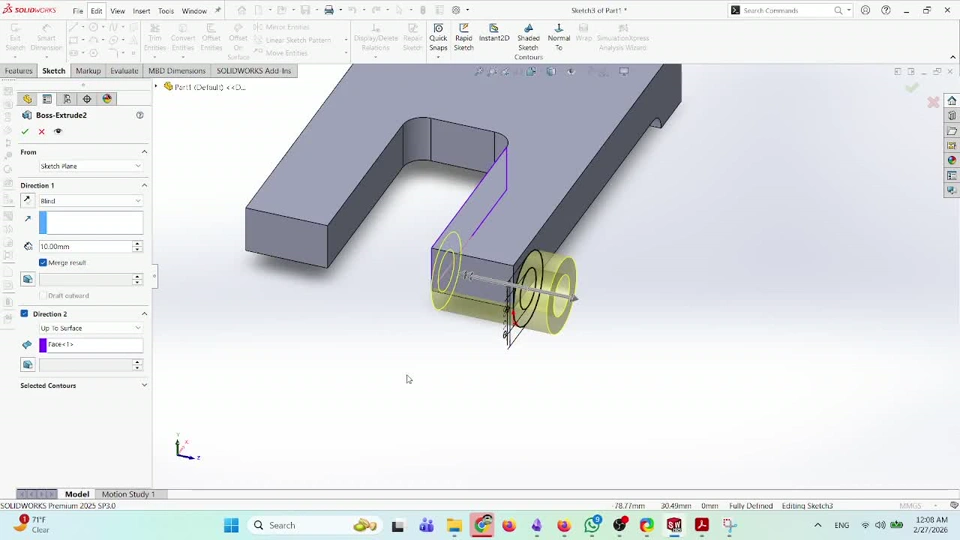Pin the menu bar with pushpin icon
The height and width of the screenshot is (540, 960).
(217, 10)
